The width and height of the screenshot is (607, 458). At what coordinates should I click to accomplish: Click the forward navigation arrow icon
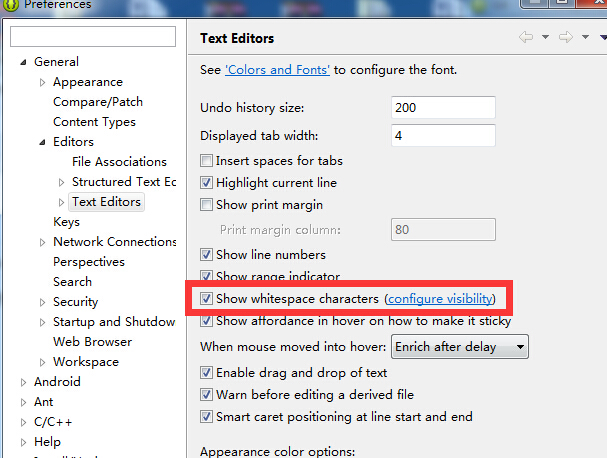pos(566,38)
